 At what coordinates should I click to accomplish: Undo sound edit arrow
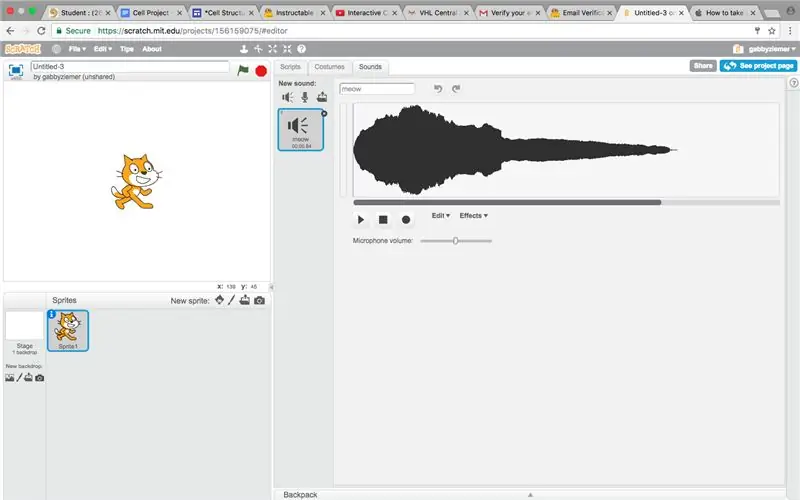point(438,88)
